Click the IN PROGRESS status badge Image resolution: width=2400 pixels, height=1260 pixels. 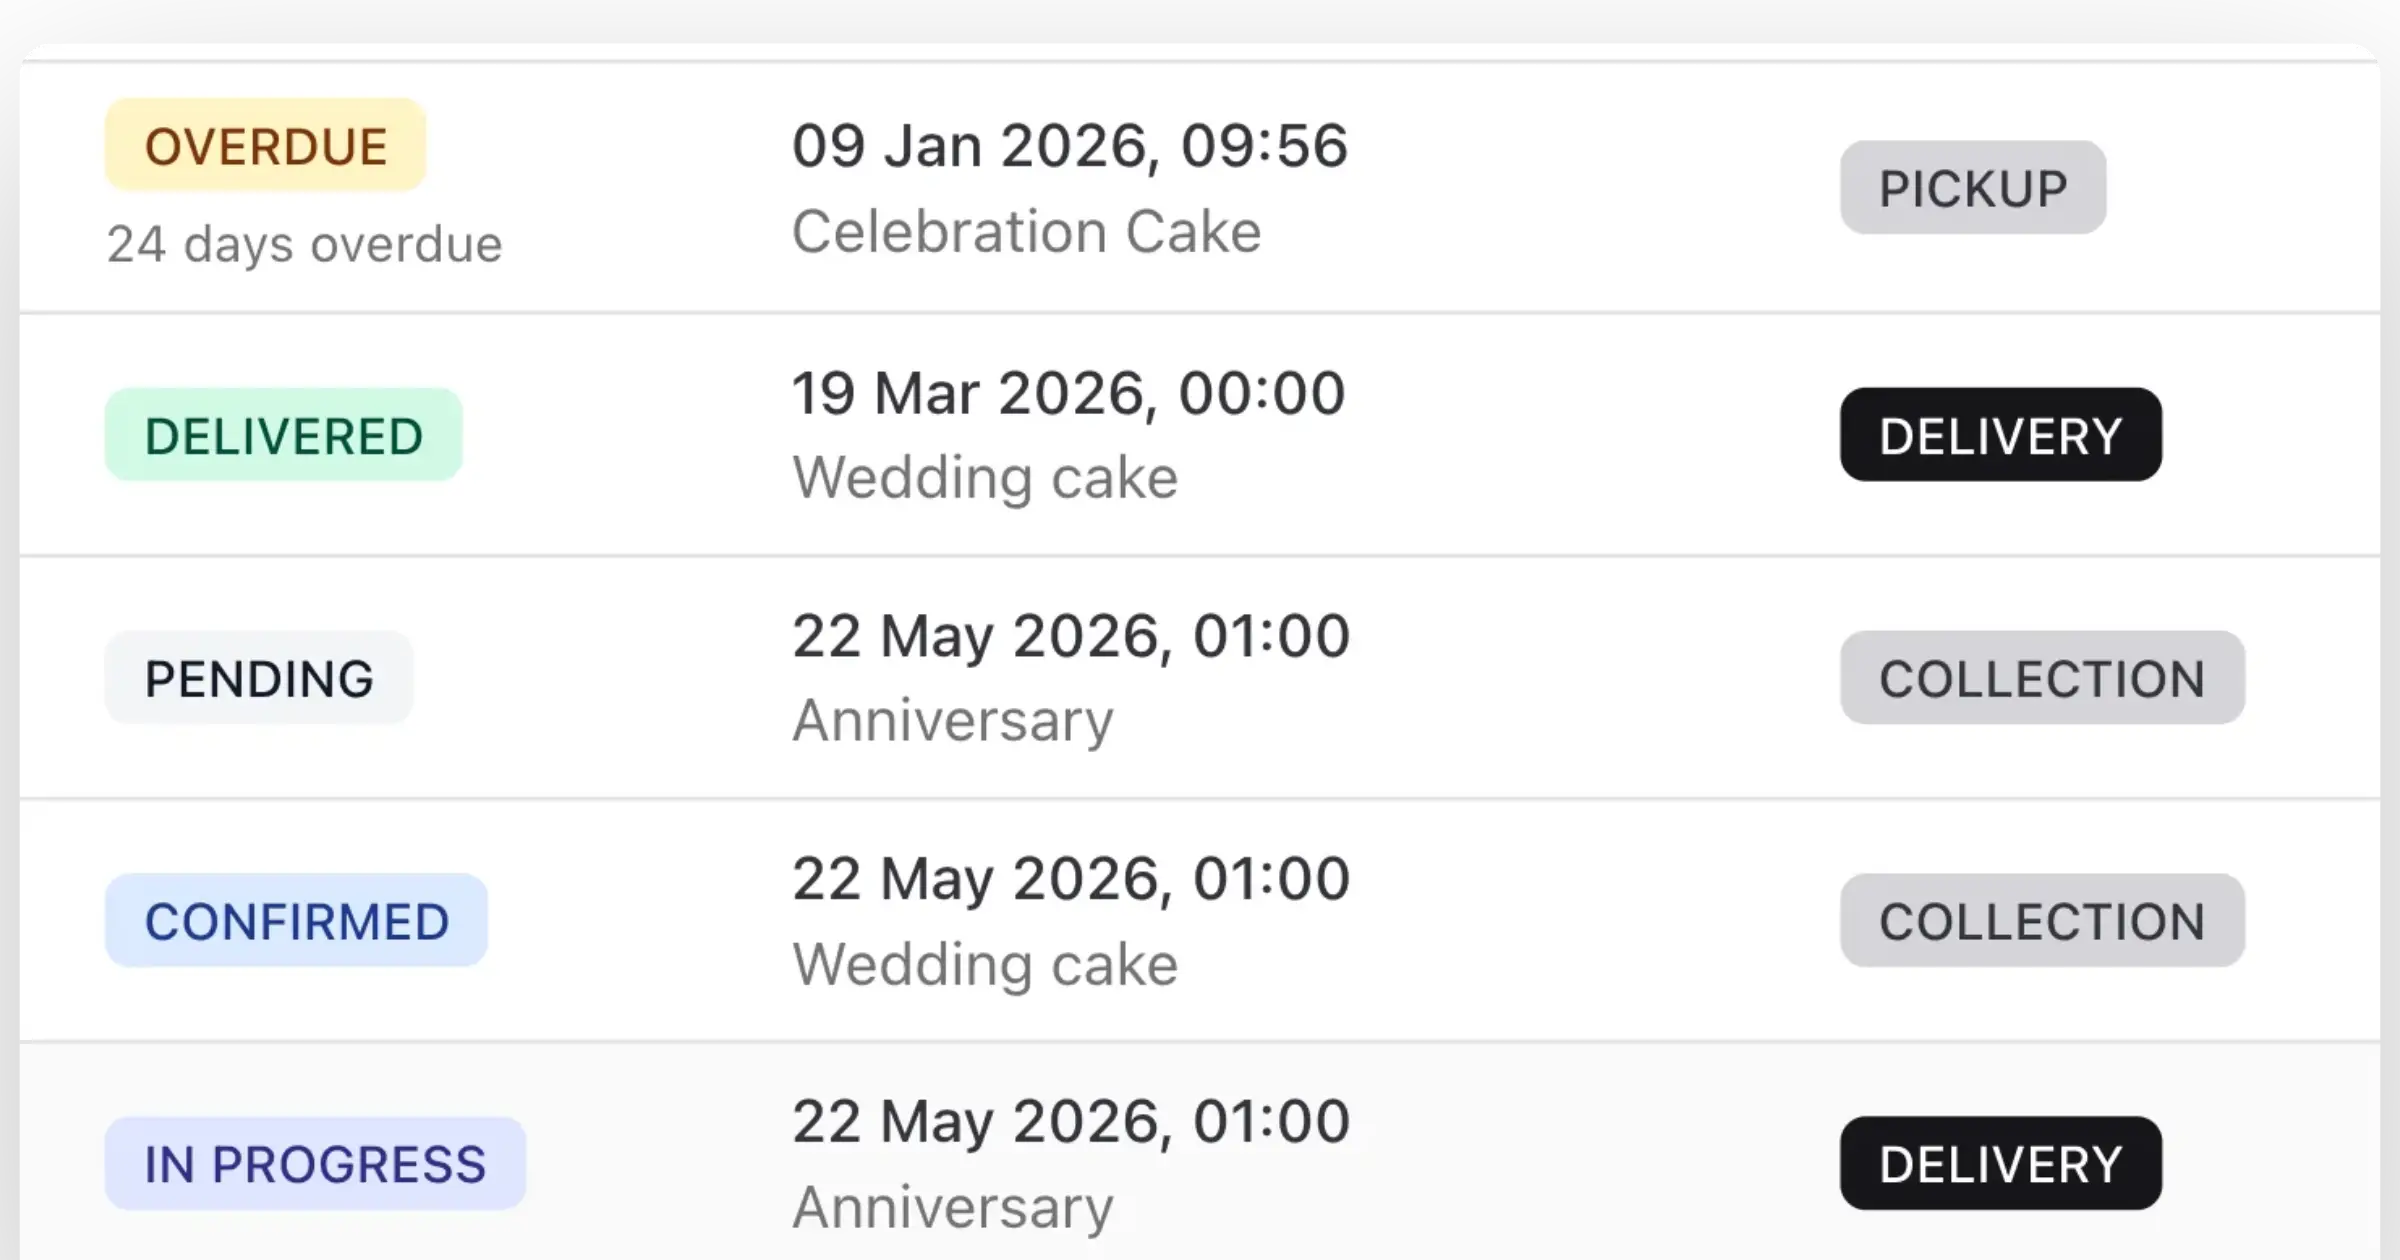(315, 1164)
